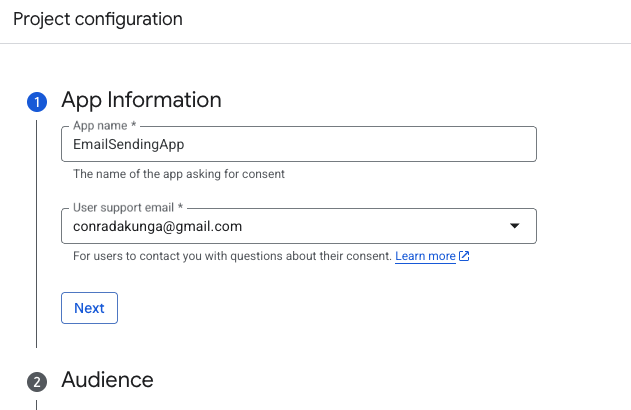Click the external link icon beside Learn more
631x410 pixels.
(464, 257)
